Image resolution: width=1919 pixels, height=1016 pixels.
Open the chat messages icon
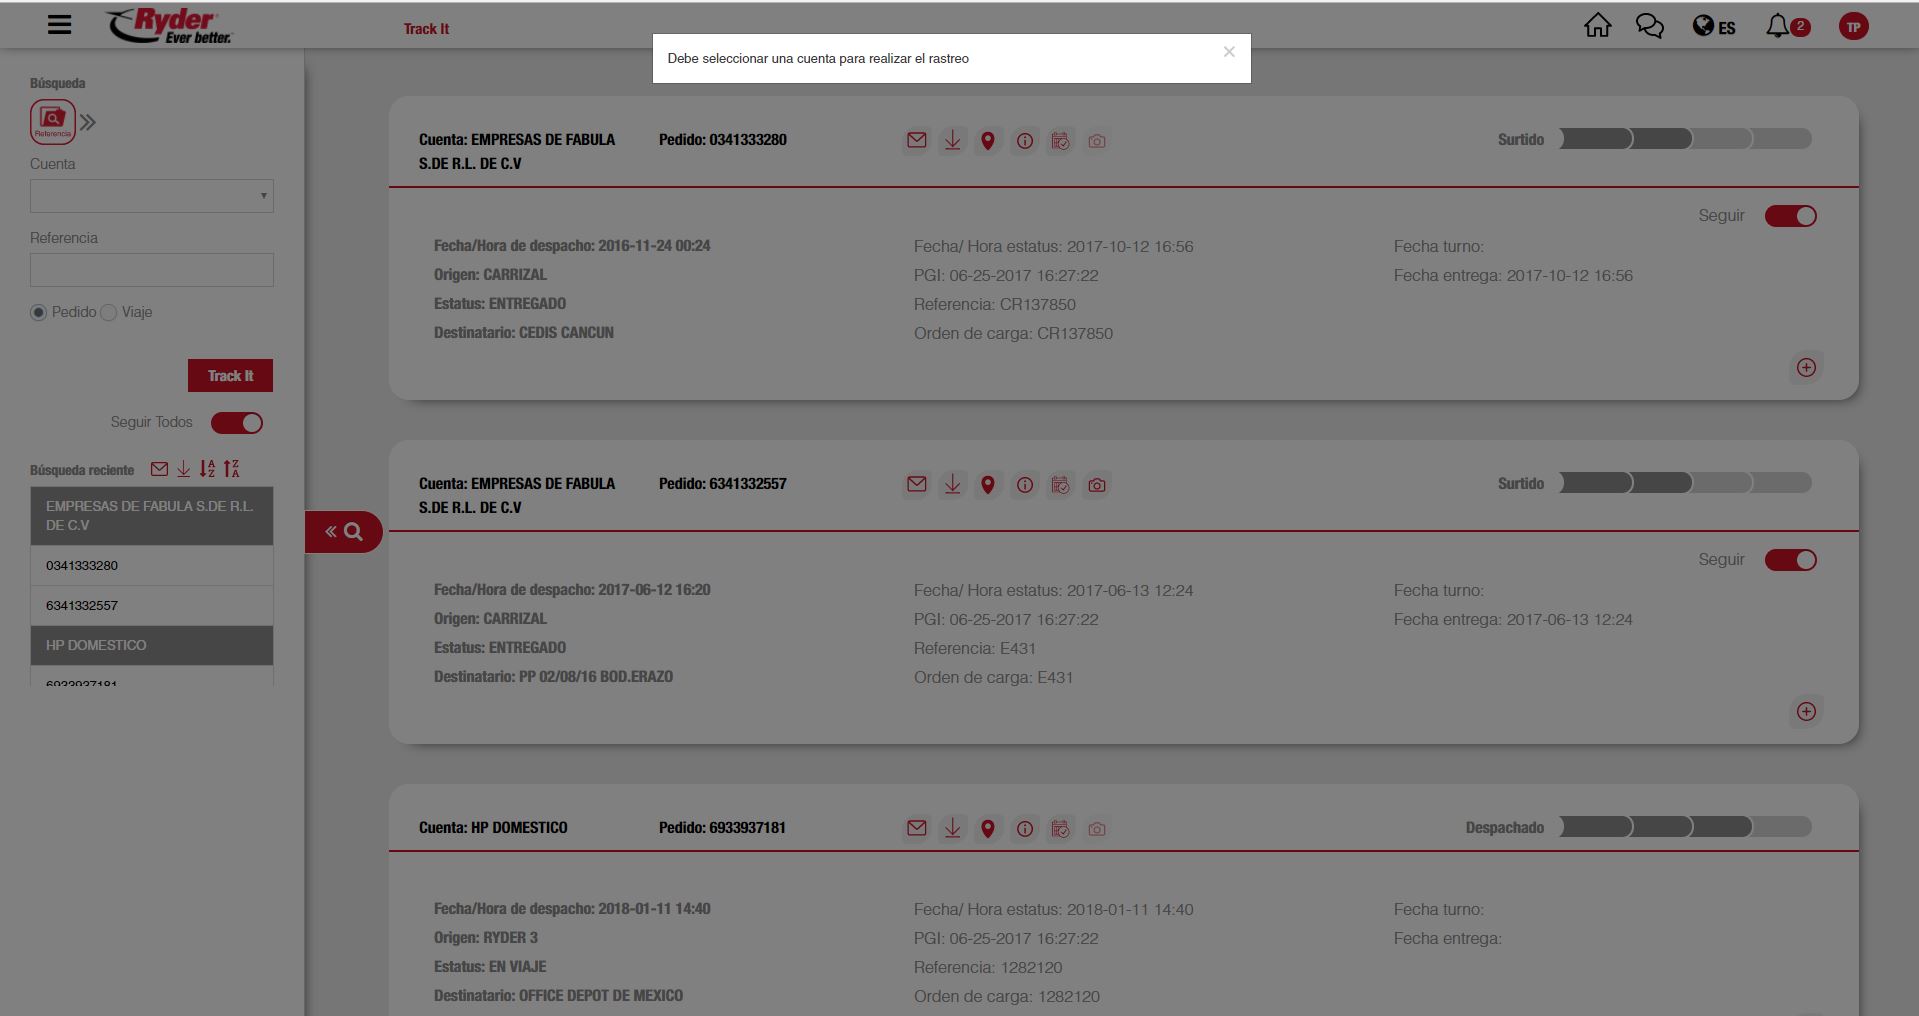tap(1649, 26)
